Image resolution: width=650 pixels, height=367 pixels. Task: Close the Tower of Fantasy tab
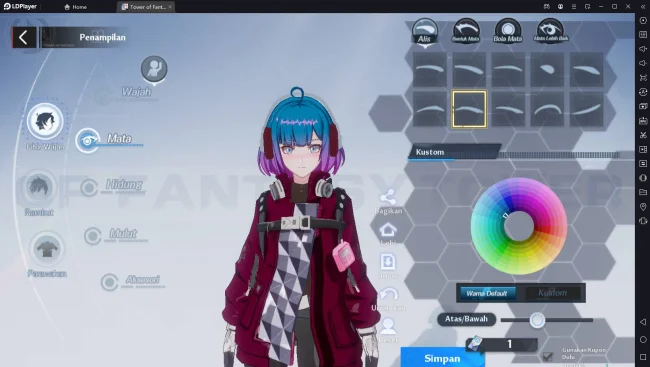point(170,7)
